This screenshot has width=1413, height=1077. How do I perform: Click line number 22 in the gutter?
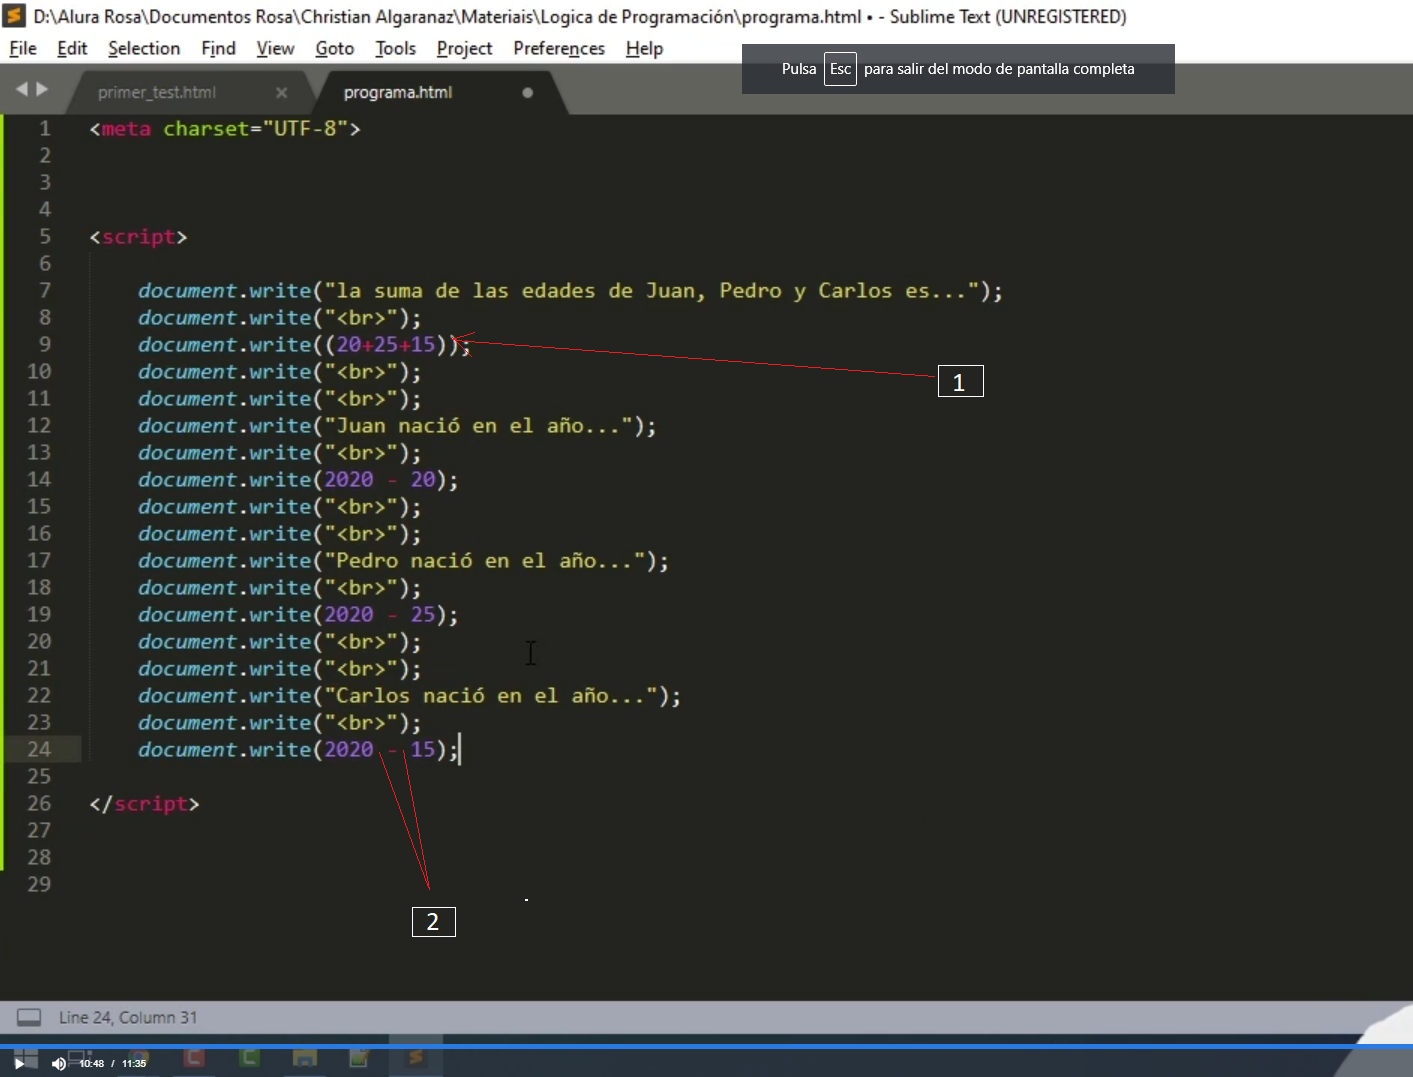click(38, 695)
